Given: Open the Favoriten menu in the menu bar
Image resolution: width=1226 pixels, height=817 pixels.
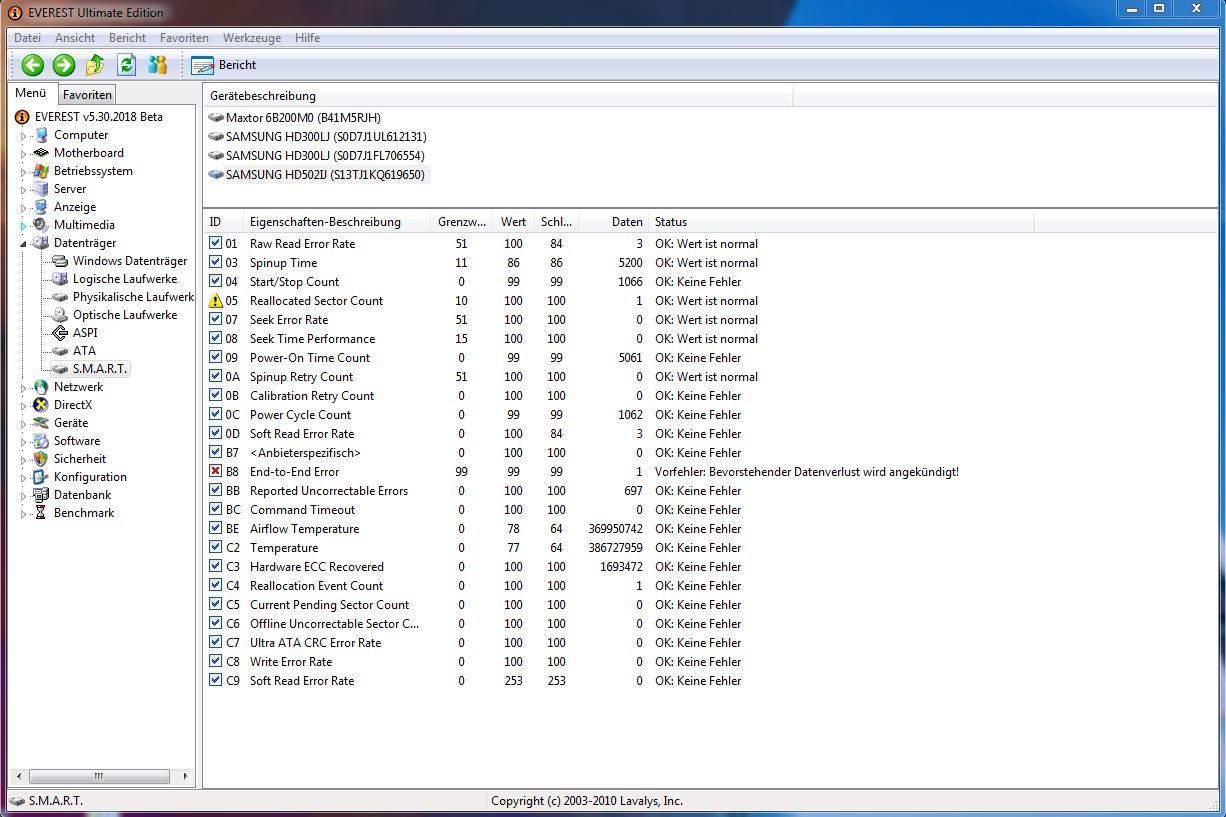Looking at the screenshot, I should [x=184, y=38].
